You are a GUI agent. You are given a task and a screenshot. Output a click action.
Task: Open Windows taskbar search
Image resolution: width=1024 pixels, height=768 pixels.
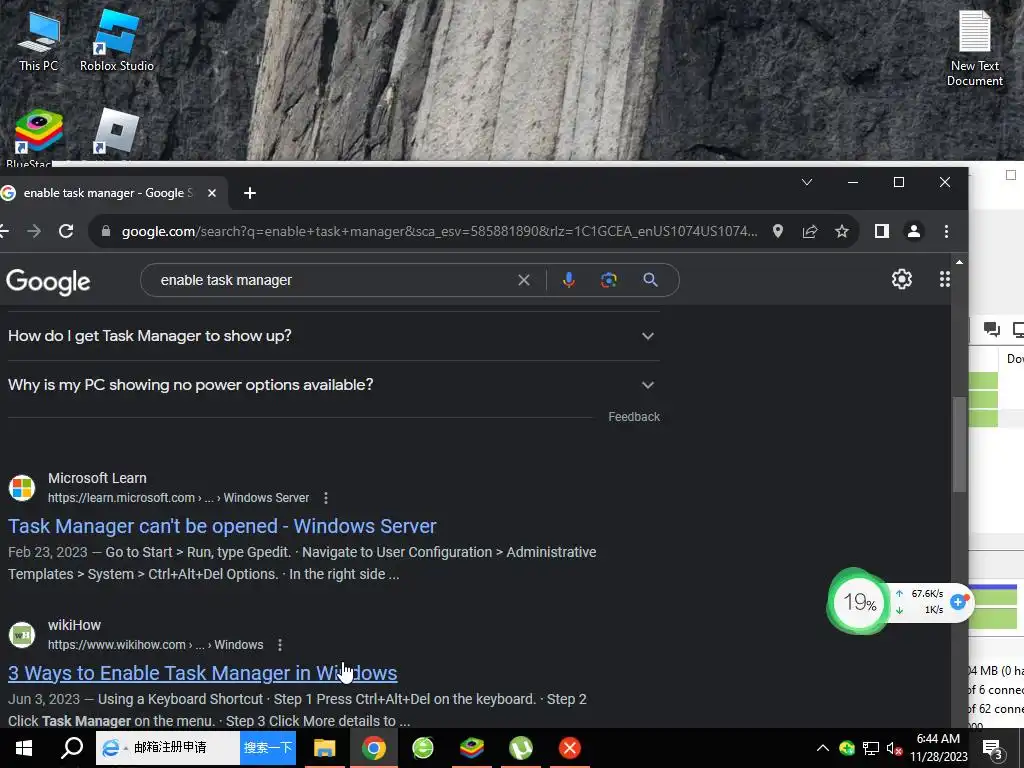tap(72, 748)
